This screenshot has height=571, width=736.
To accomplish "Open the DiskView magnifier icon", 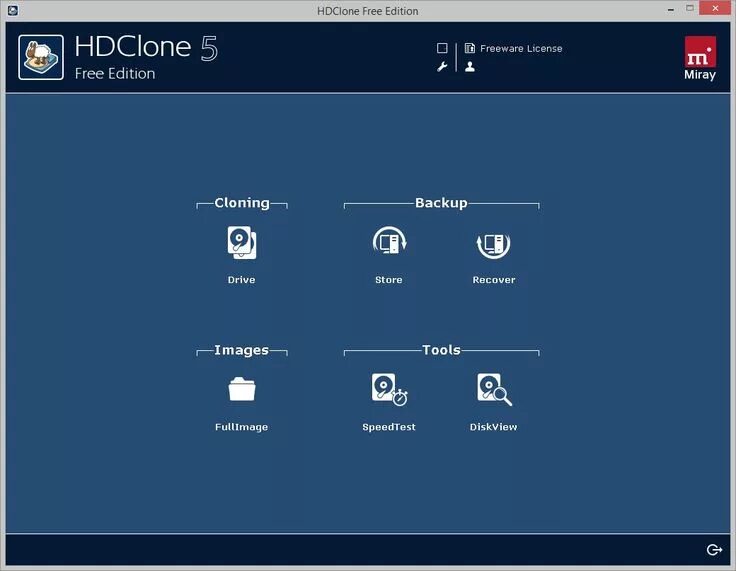I will point(494,389).
